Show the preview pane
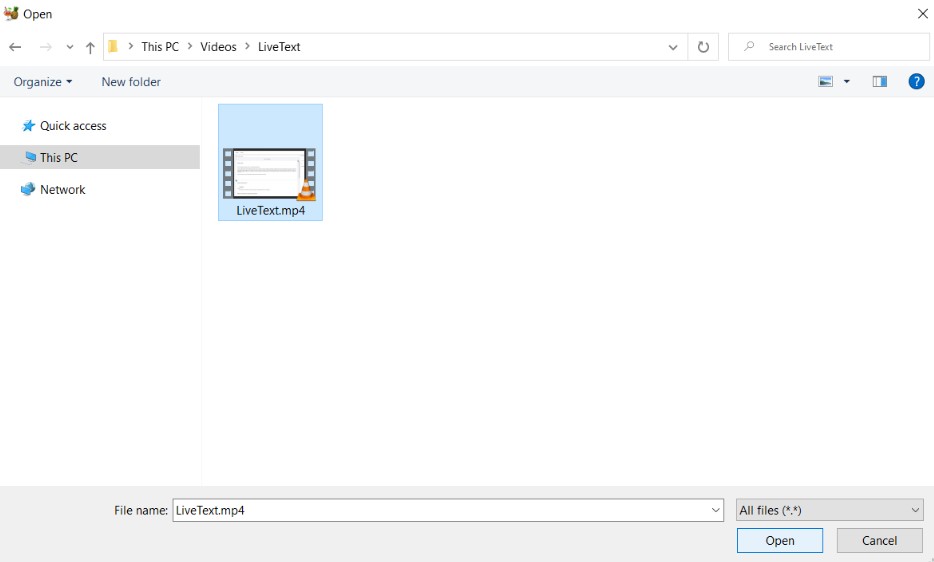934x562 pixels. (x=879, y=82)
